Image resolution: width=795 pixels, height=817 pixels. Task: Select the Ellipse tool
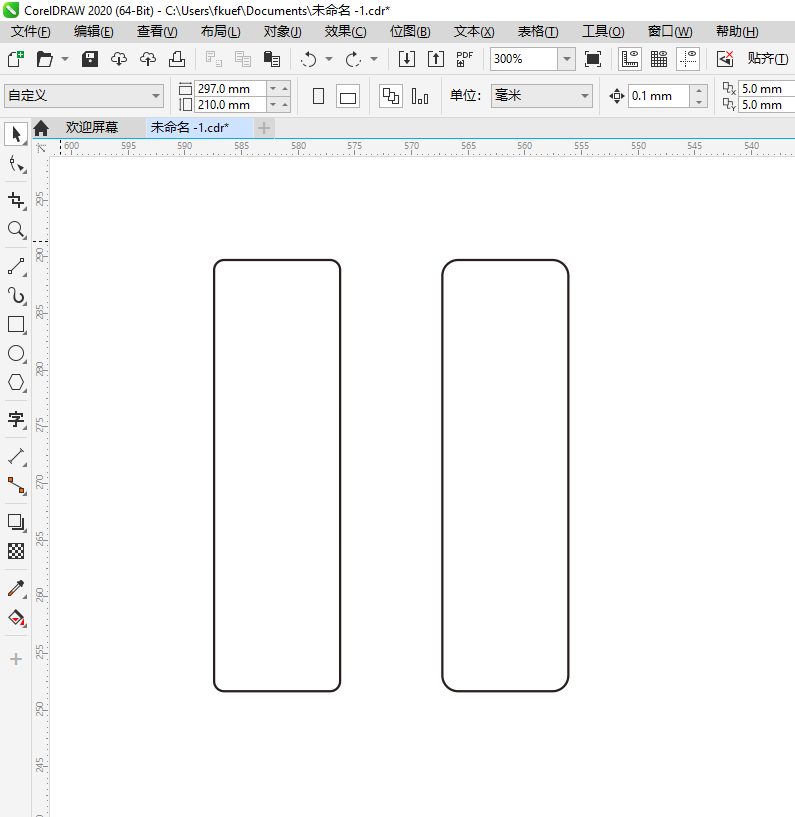tap(16, 354)
